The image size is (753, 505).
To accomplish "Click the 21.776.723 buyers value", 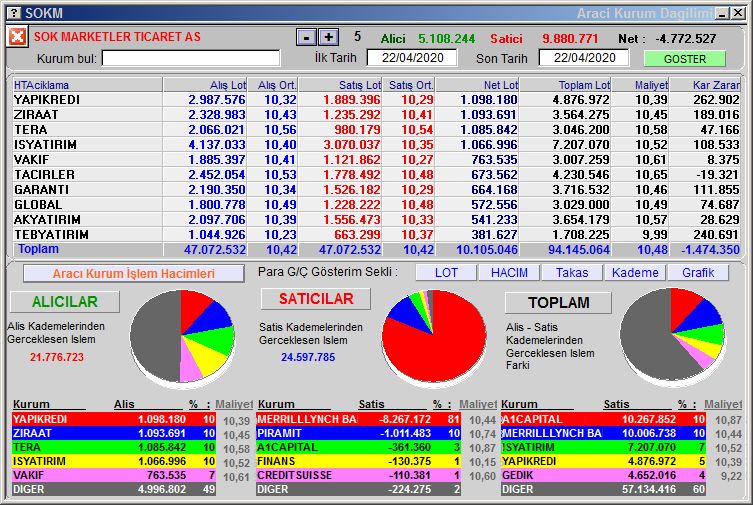I will (x=57, y=357).
